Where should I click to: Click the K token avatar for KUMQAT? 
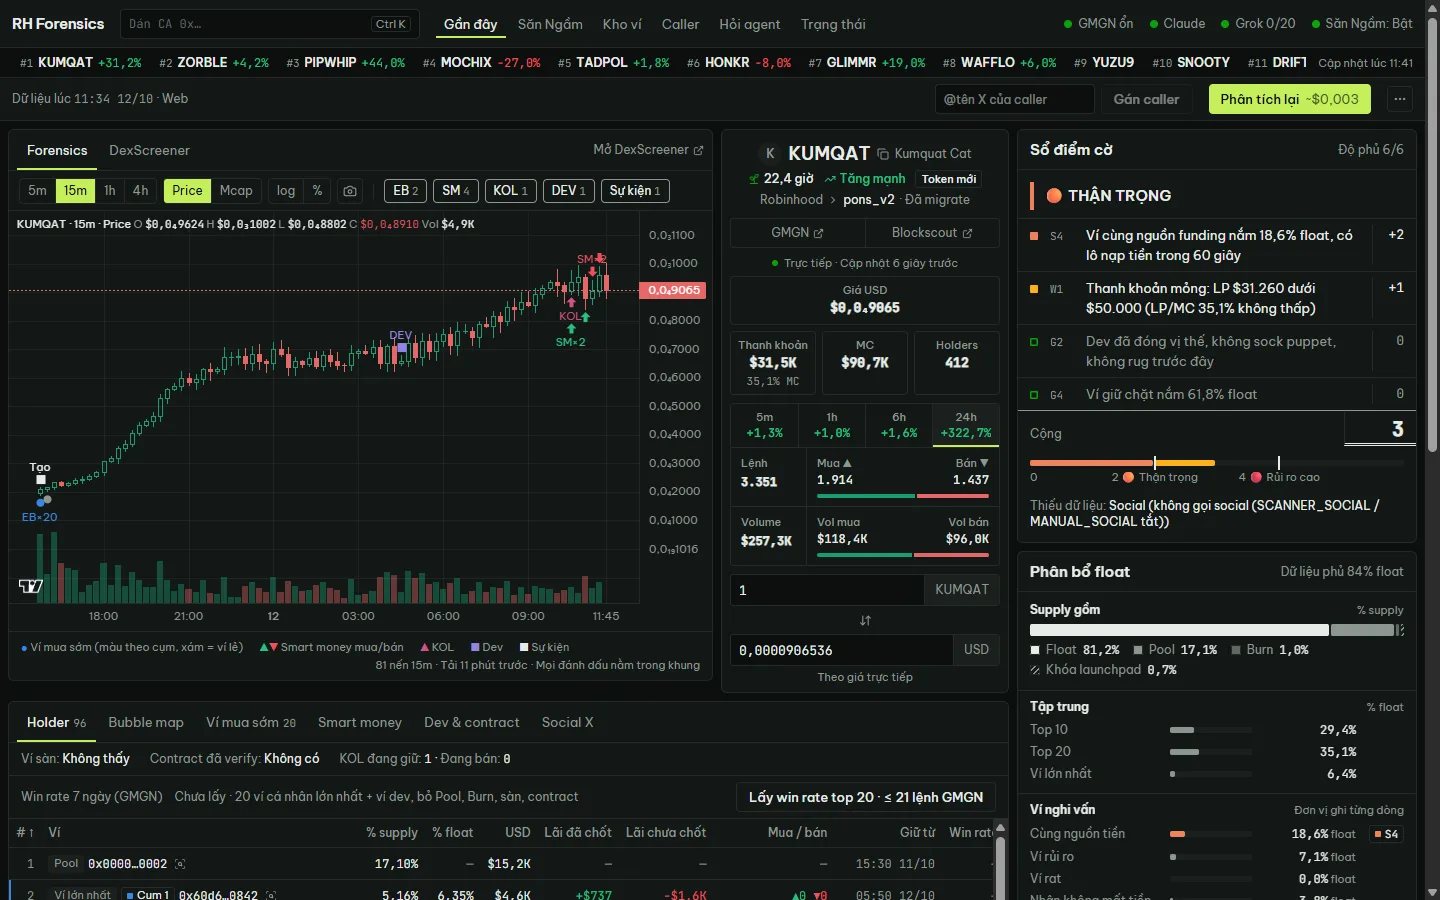769,153
